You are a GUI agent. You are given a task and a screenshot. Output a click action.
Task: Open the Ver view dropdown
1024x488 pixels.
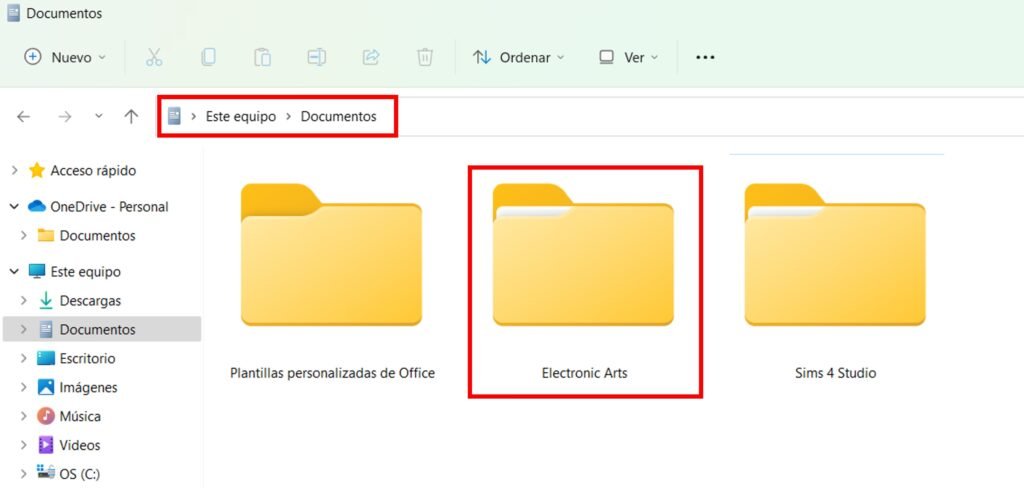click(x=628, y=57)
